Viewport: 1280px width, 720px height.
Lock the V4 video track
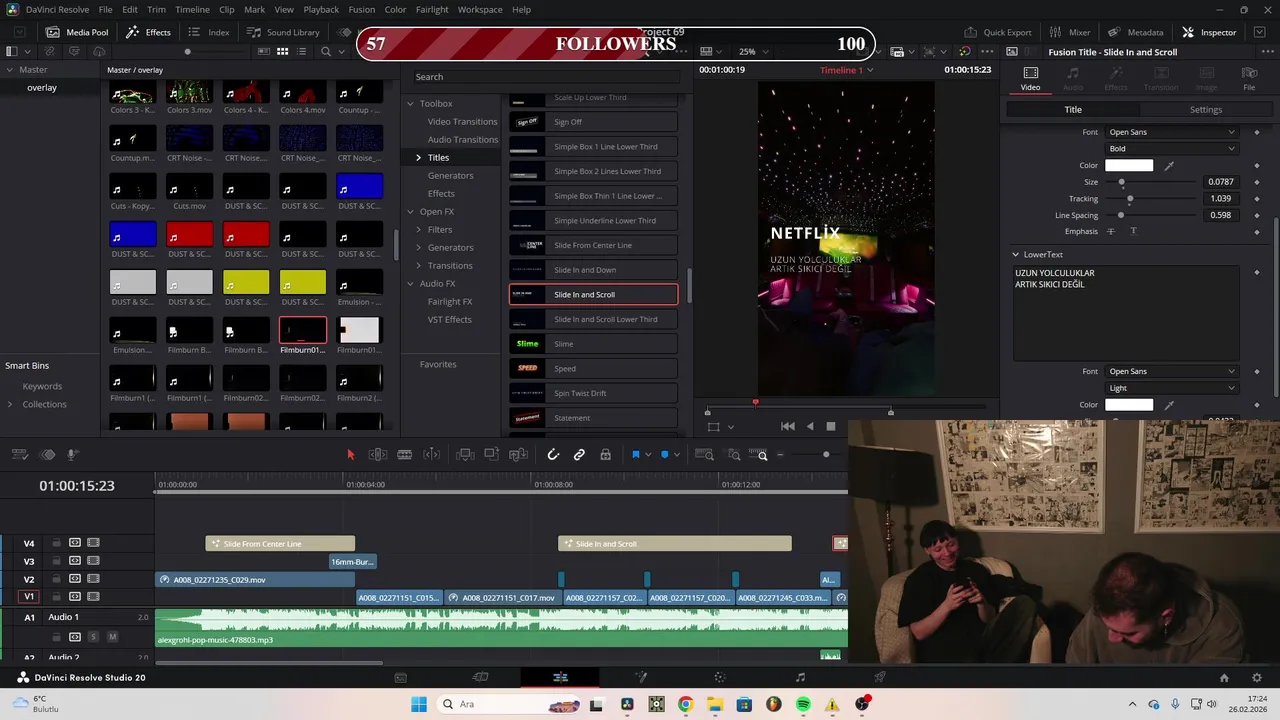pos(56,543)
